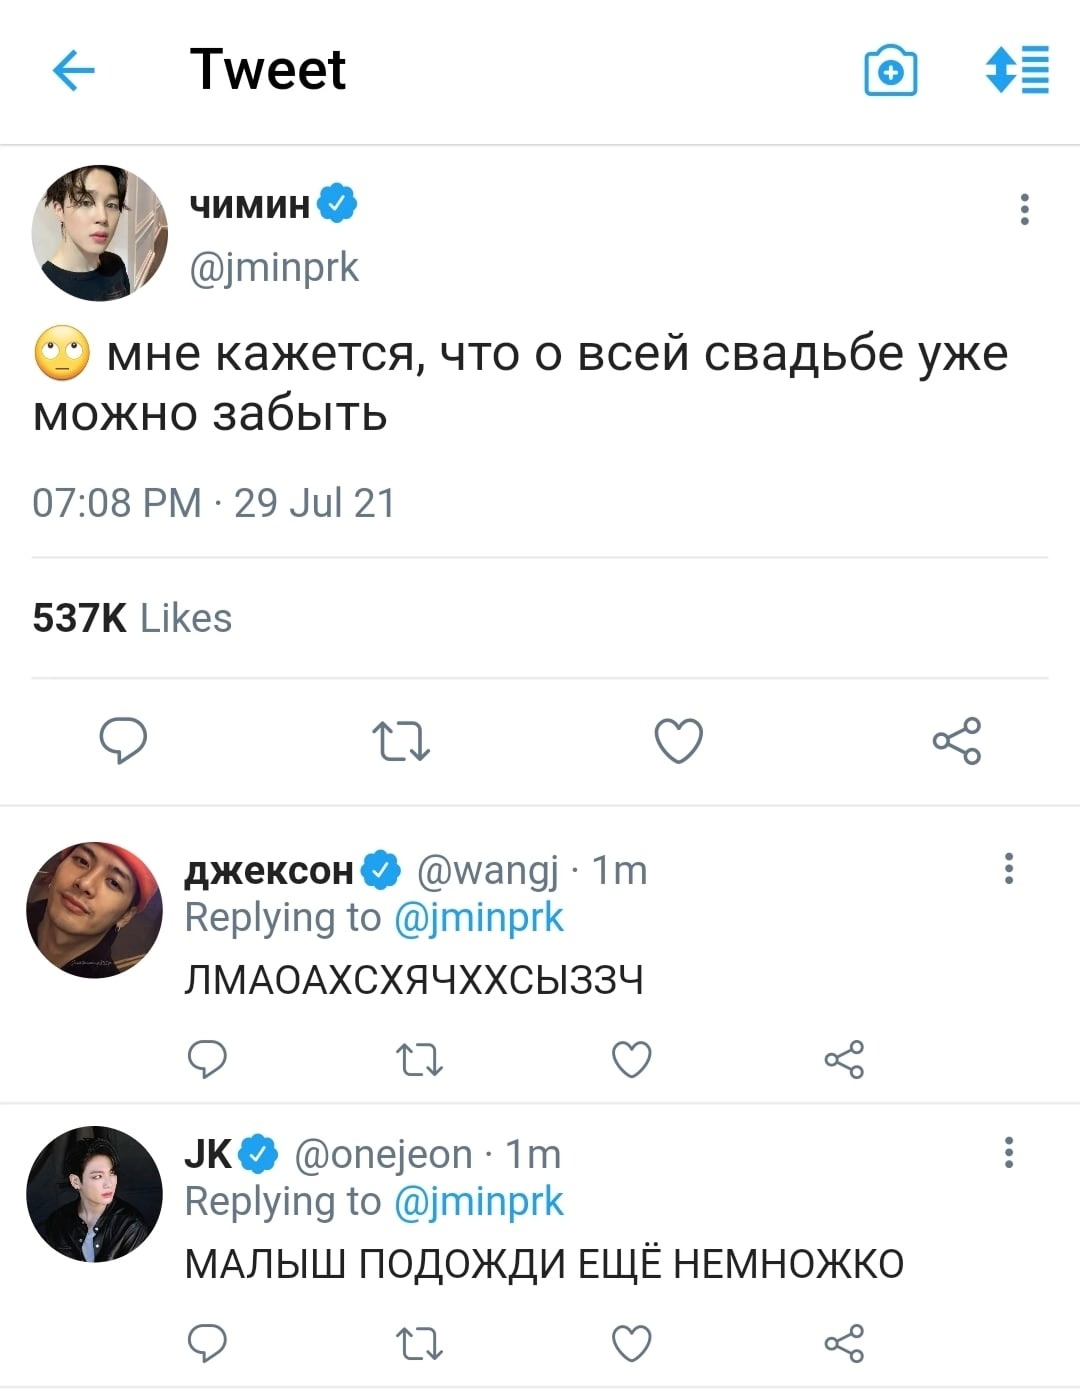
Task: Tap the camera screenshot icon in header
Action: tap(890, 71)
